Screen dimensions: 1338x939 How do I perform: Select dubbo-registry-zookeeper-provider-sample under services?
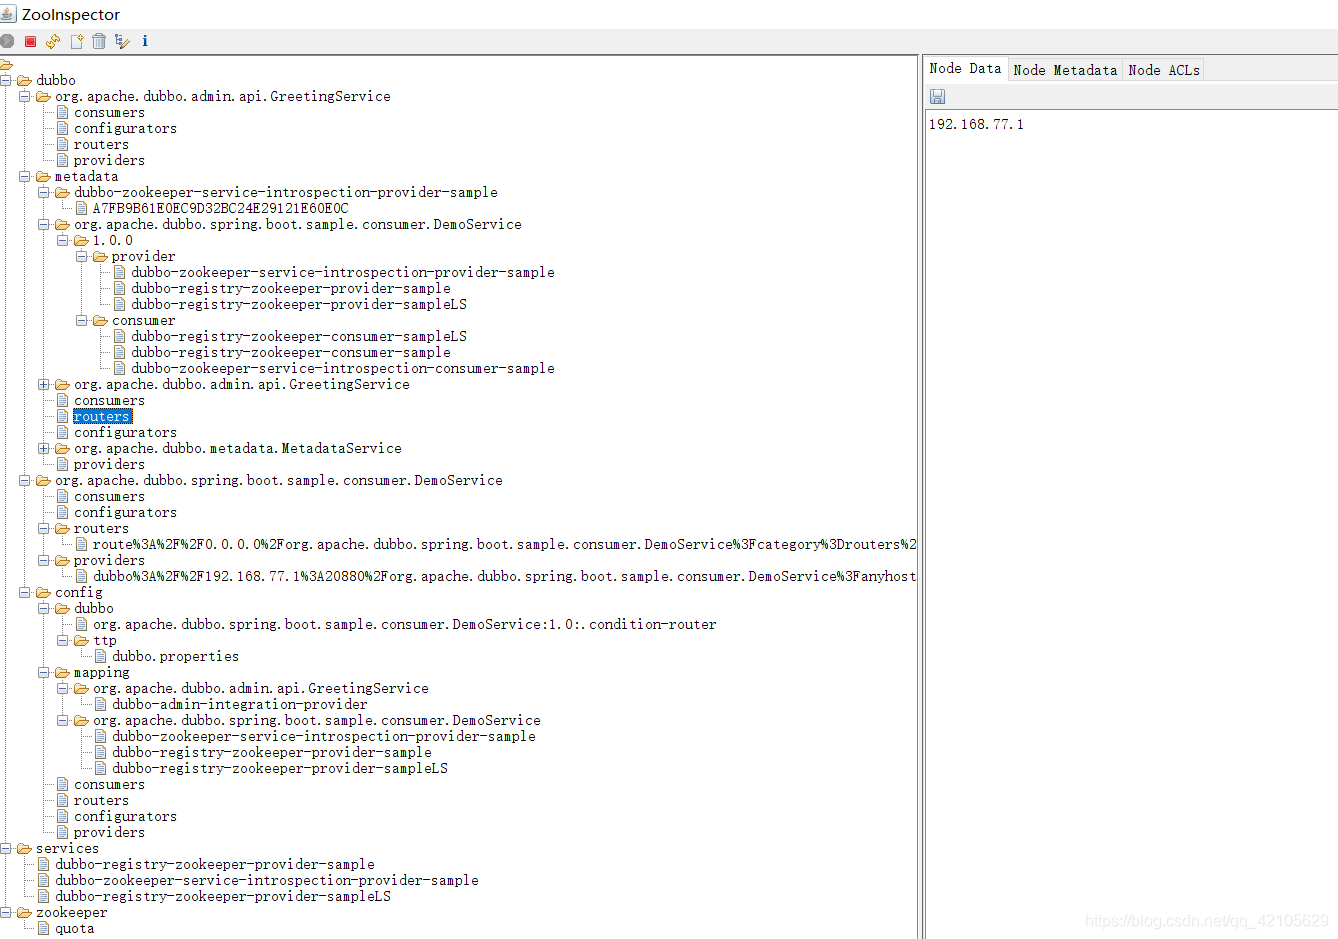point(215,864)
